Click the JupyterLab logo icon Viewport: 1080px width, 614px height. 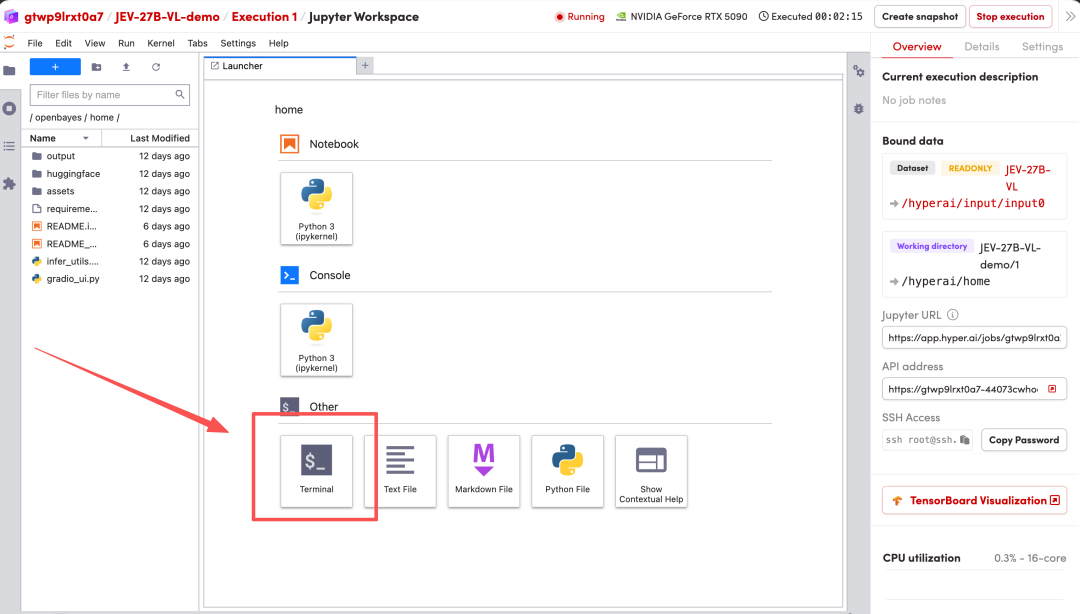pyautogui.click(x=9, y=43)
